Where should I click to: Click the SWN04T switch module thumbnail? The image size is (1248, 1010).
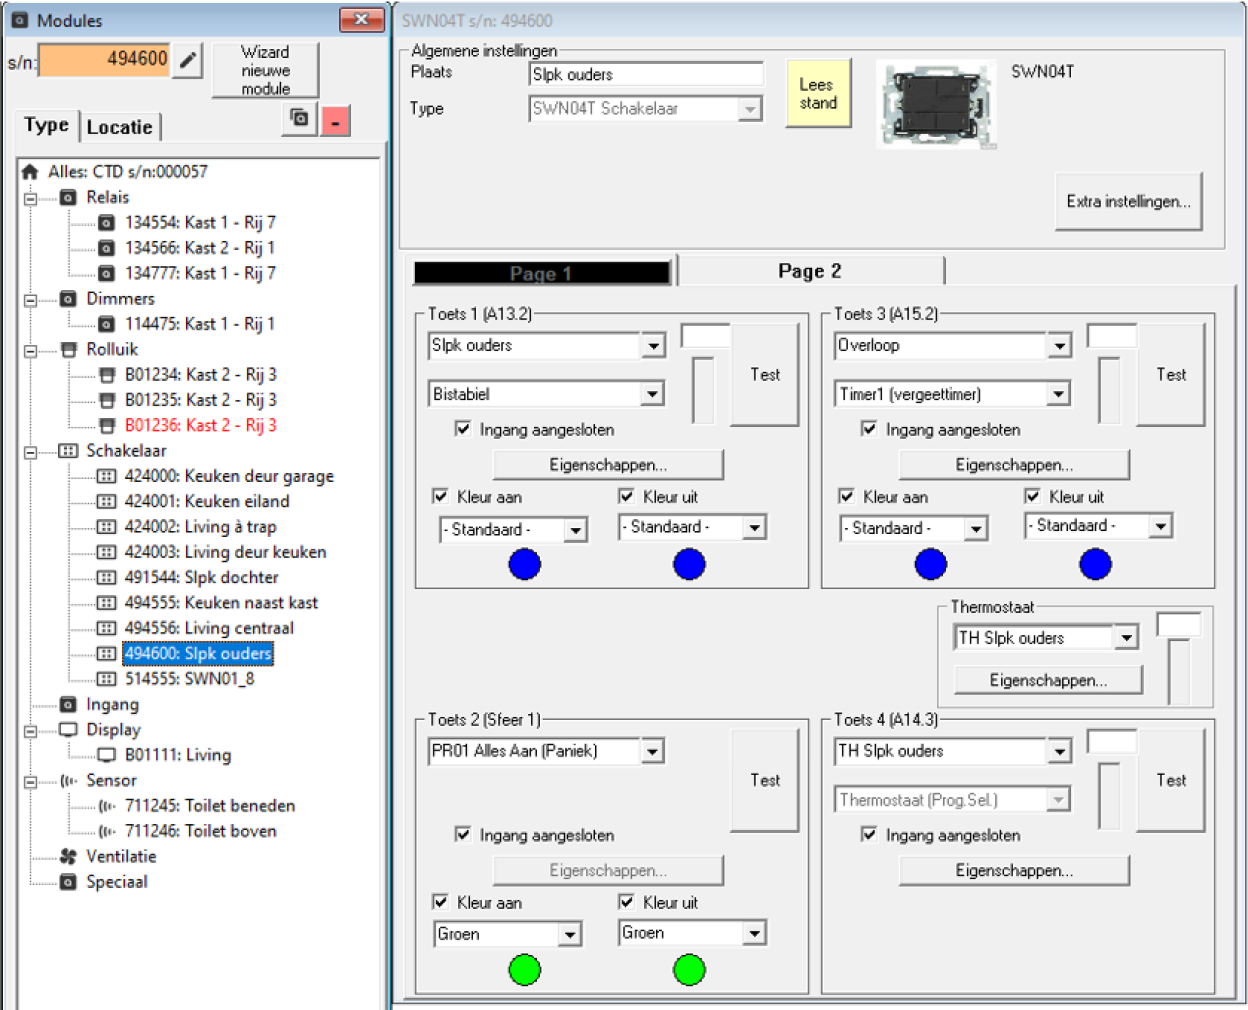point(937,104)
